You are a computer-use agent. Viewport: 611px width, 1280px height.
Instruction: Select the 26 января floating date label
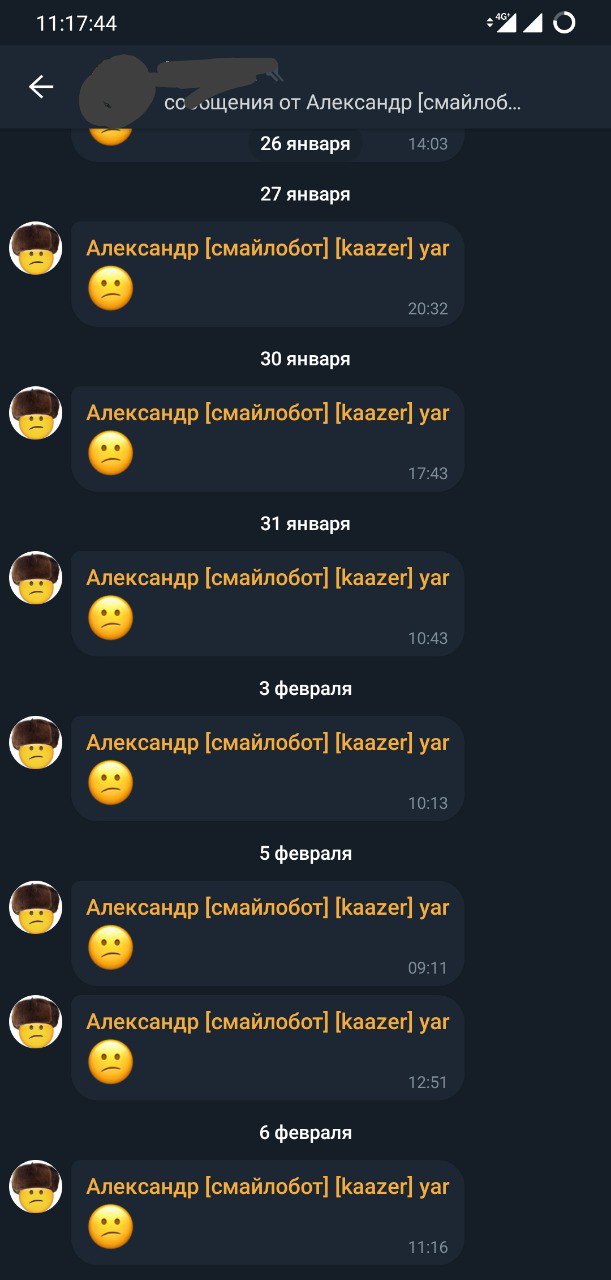coord(305,144)
